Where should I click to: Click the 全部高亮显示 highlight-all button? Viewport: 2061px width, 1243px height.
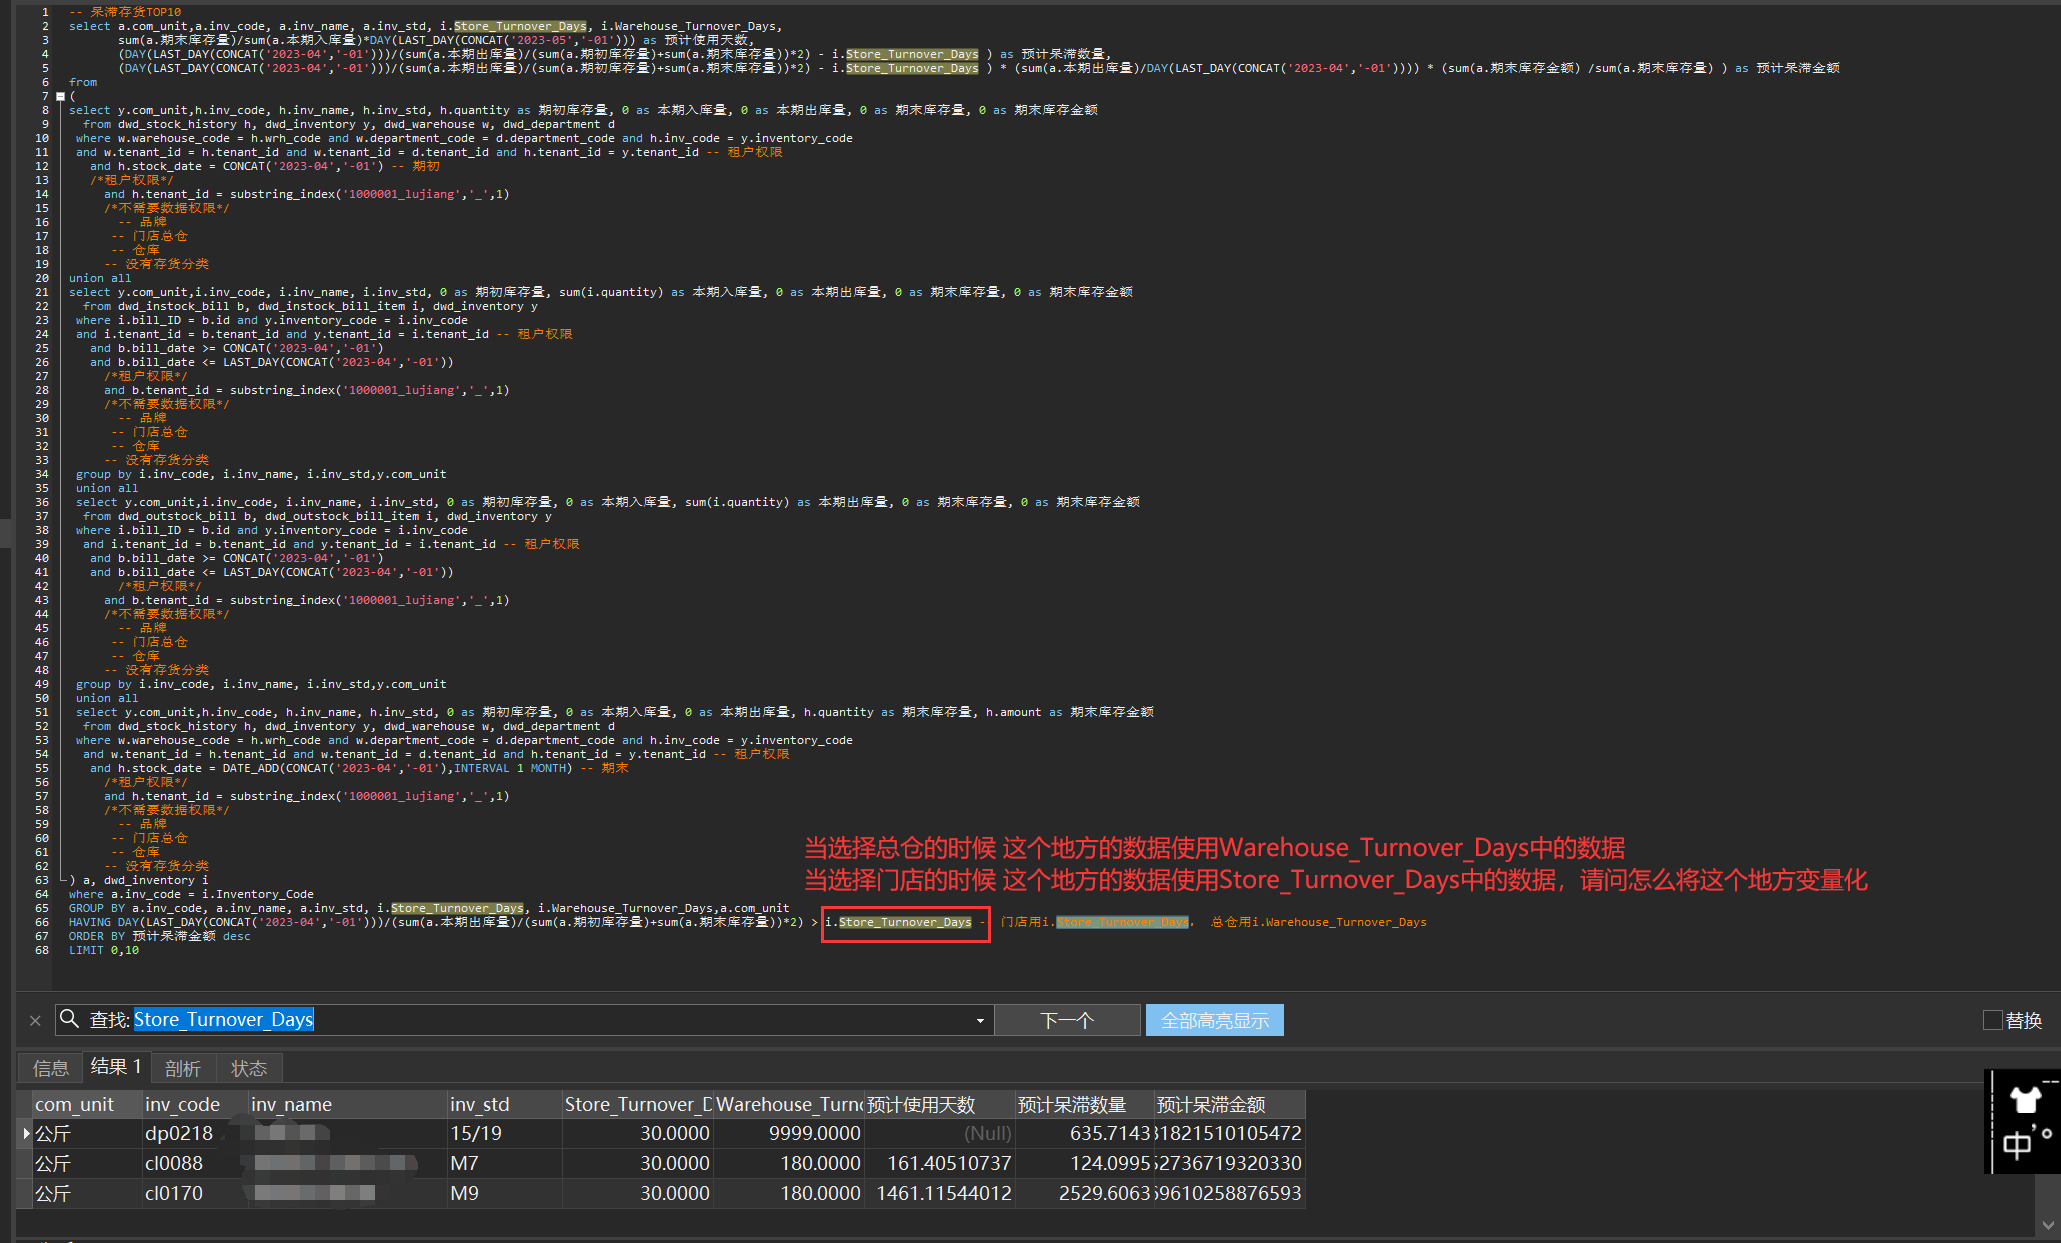1214,1020
